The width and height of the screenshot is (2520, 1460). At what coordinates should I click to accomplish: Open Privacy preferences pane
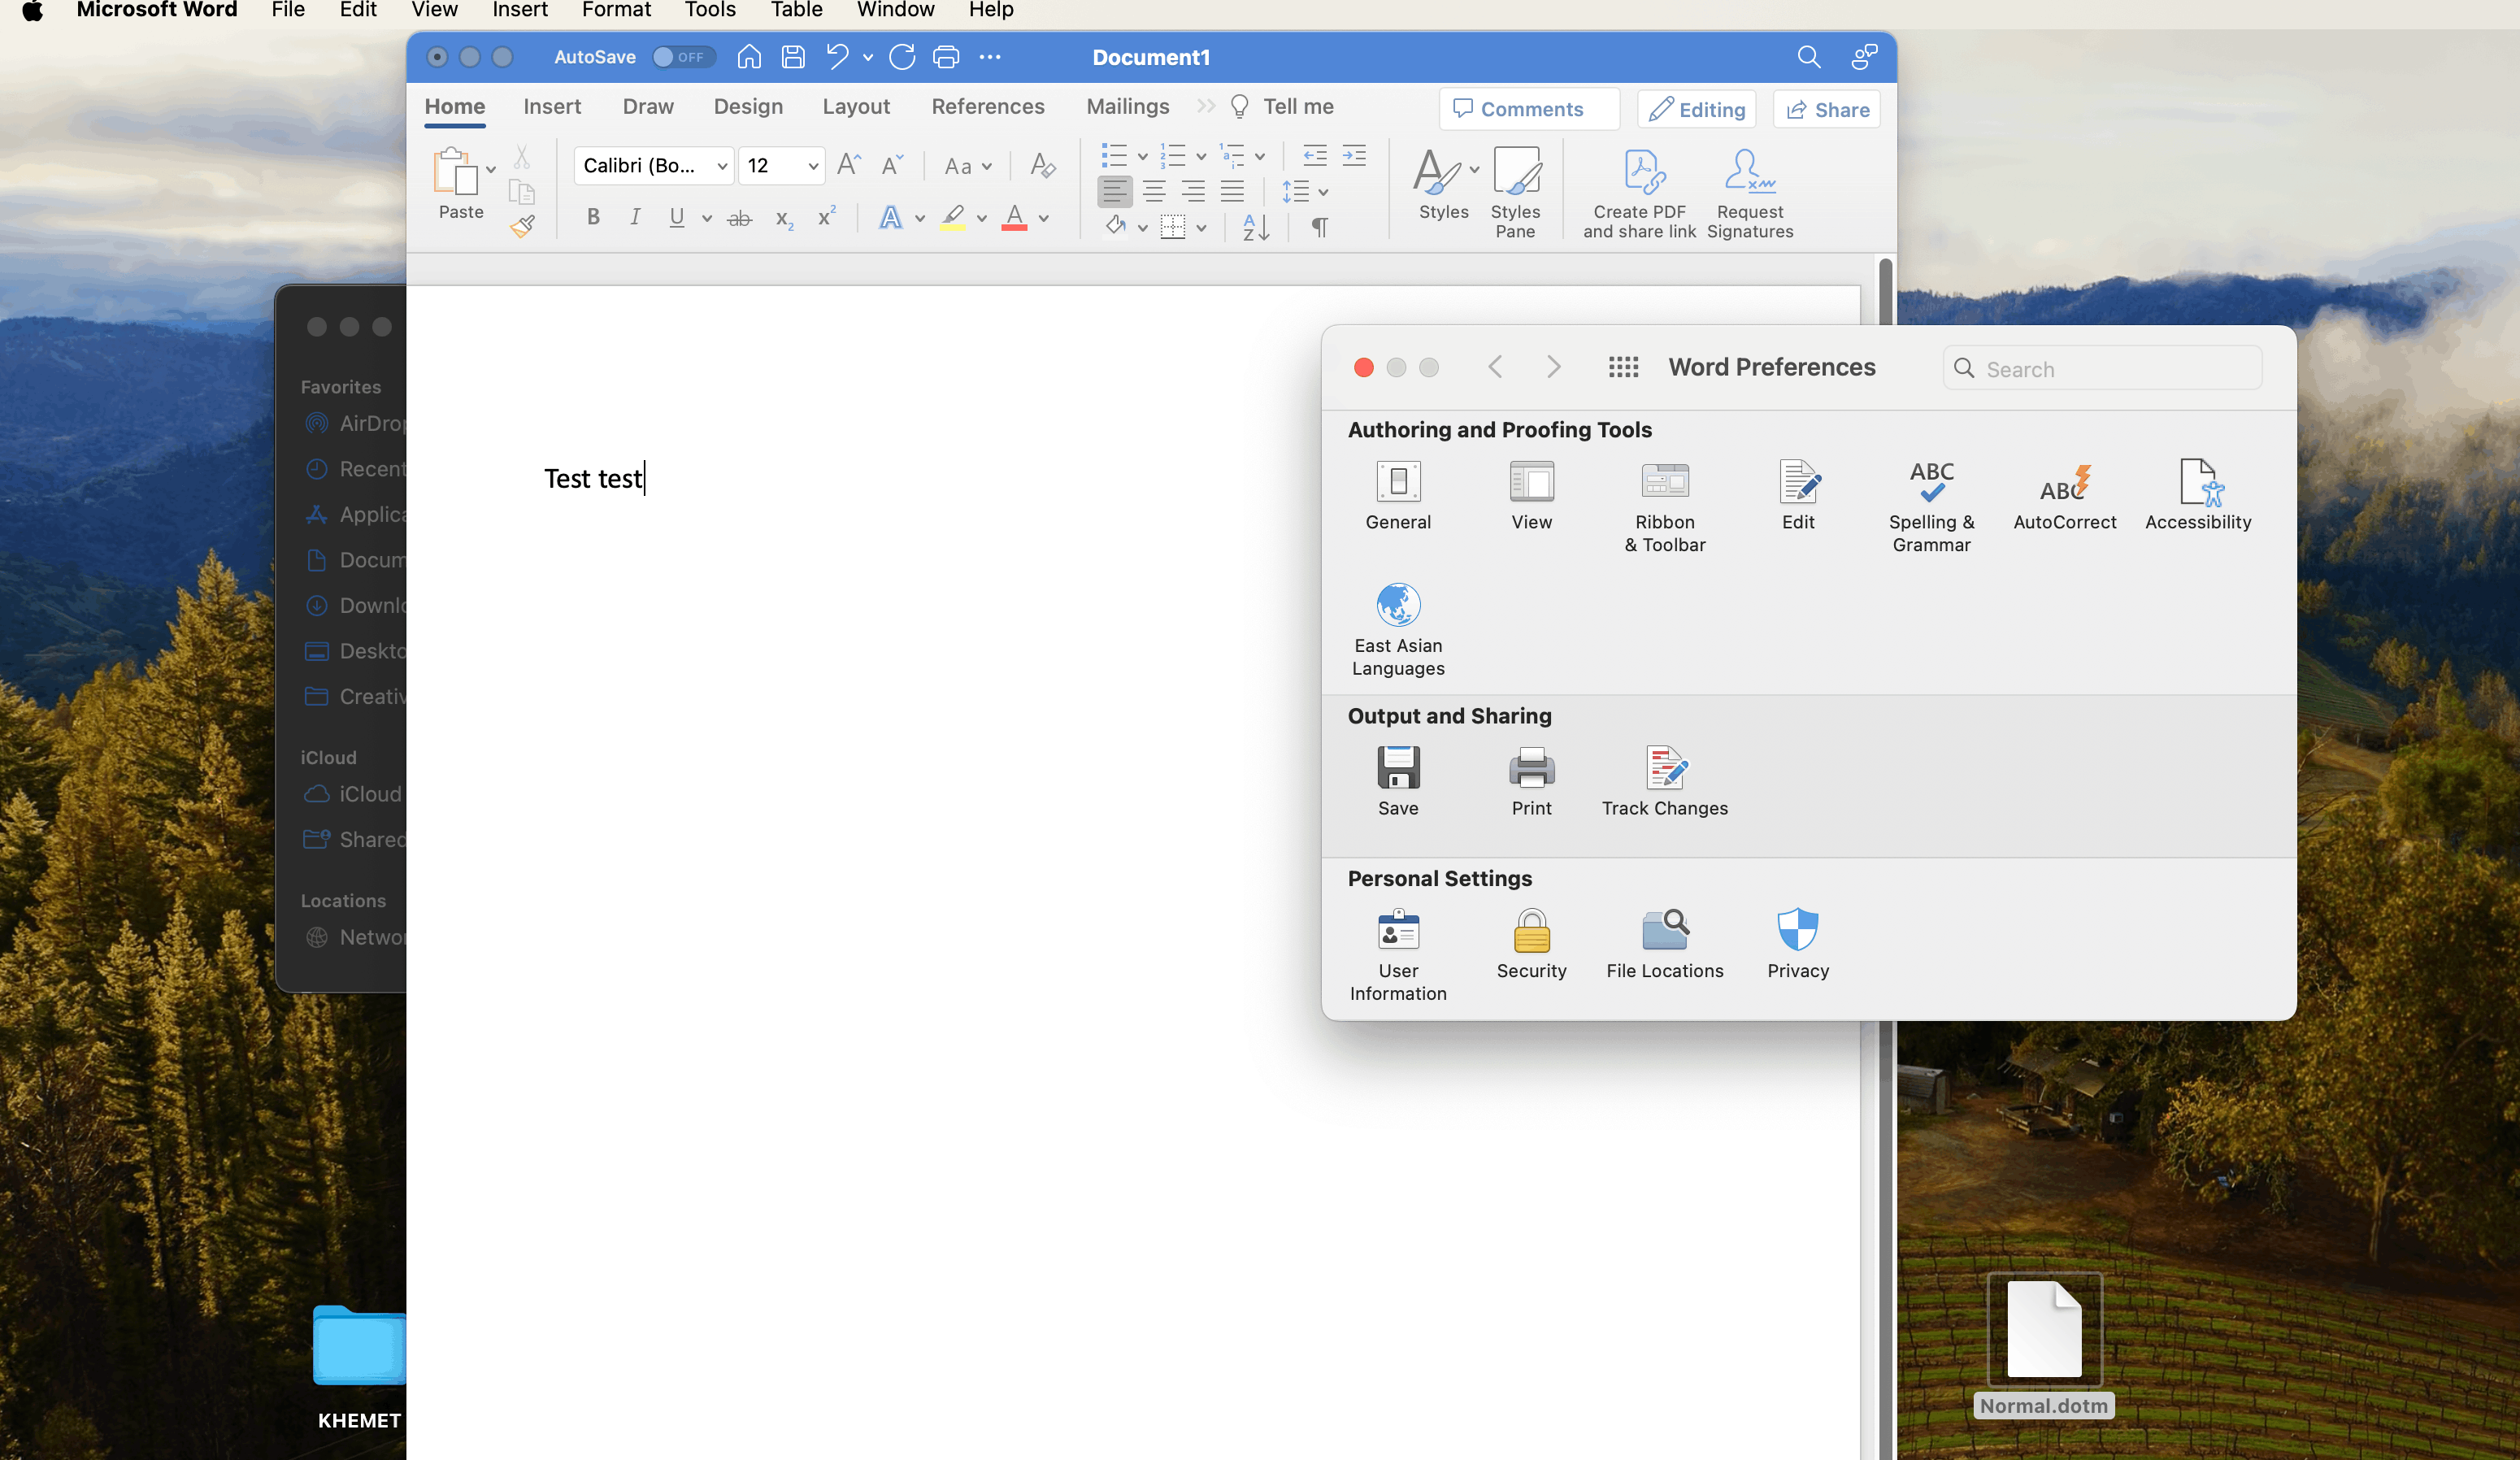coord(1798,944)
